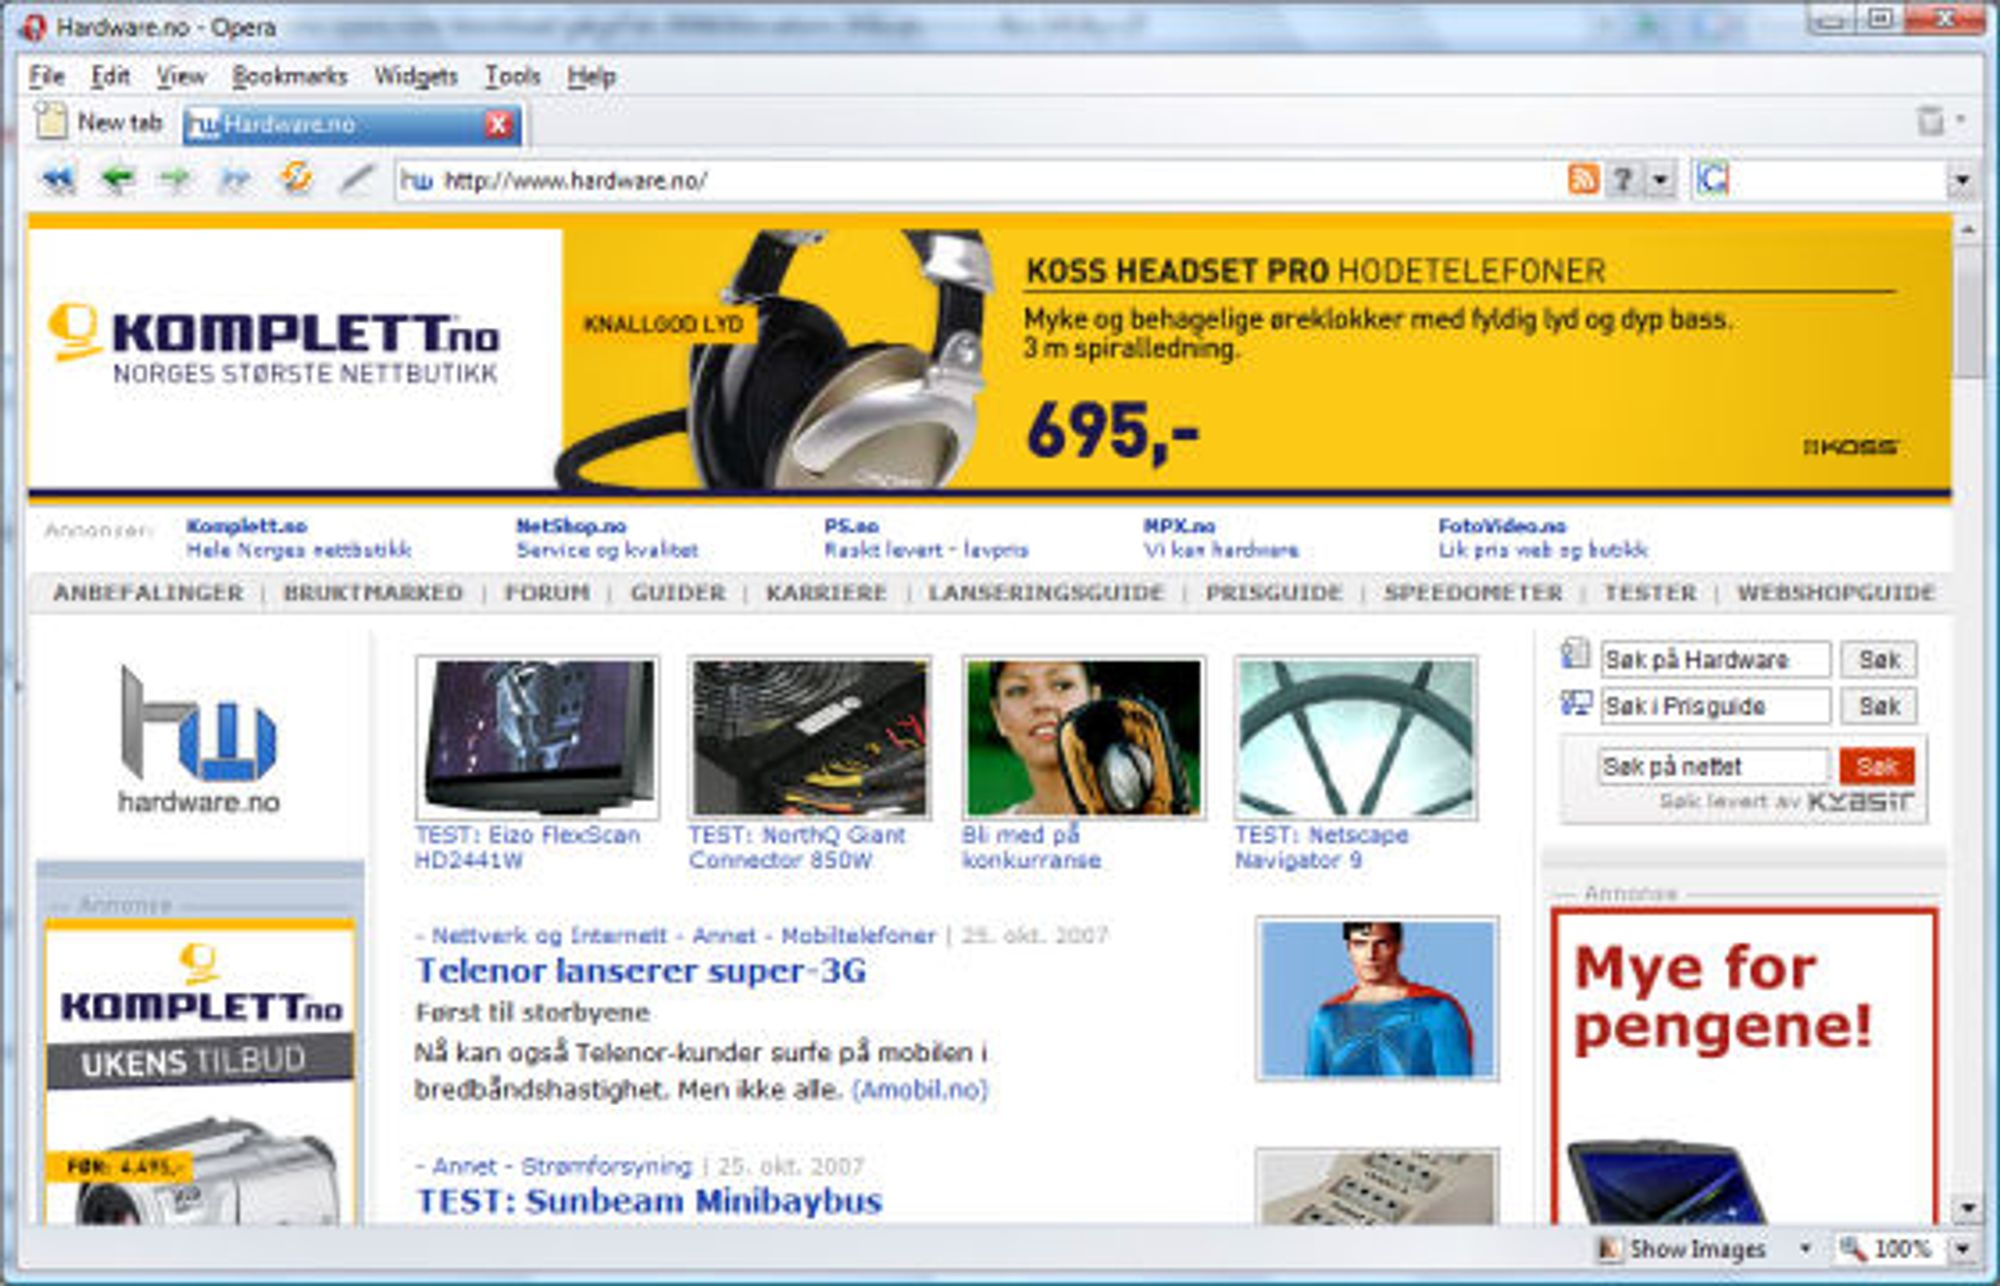Switch to the Hardware.no tab

coord(351,124)
